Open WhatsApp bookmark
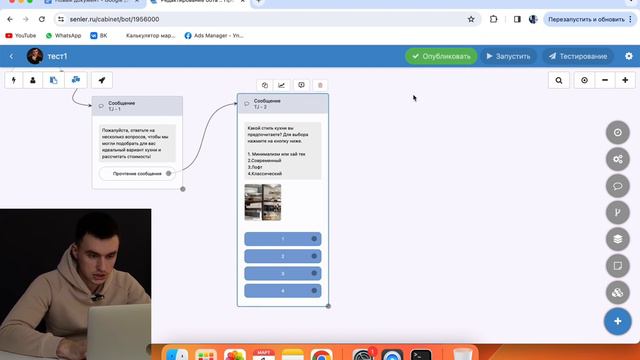 tap(64, 36)
